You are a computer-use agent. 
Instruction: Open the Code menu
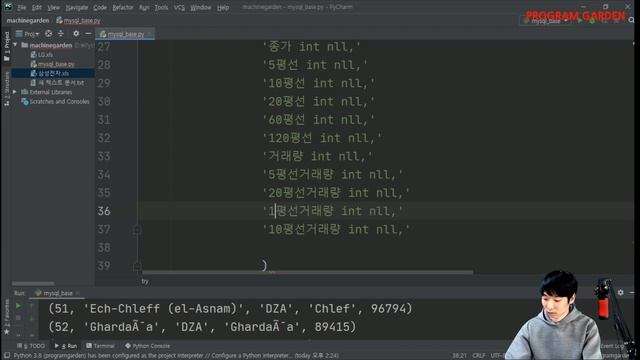(x=100, y=7)
